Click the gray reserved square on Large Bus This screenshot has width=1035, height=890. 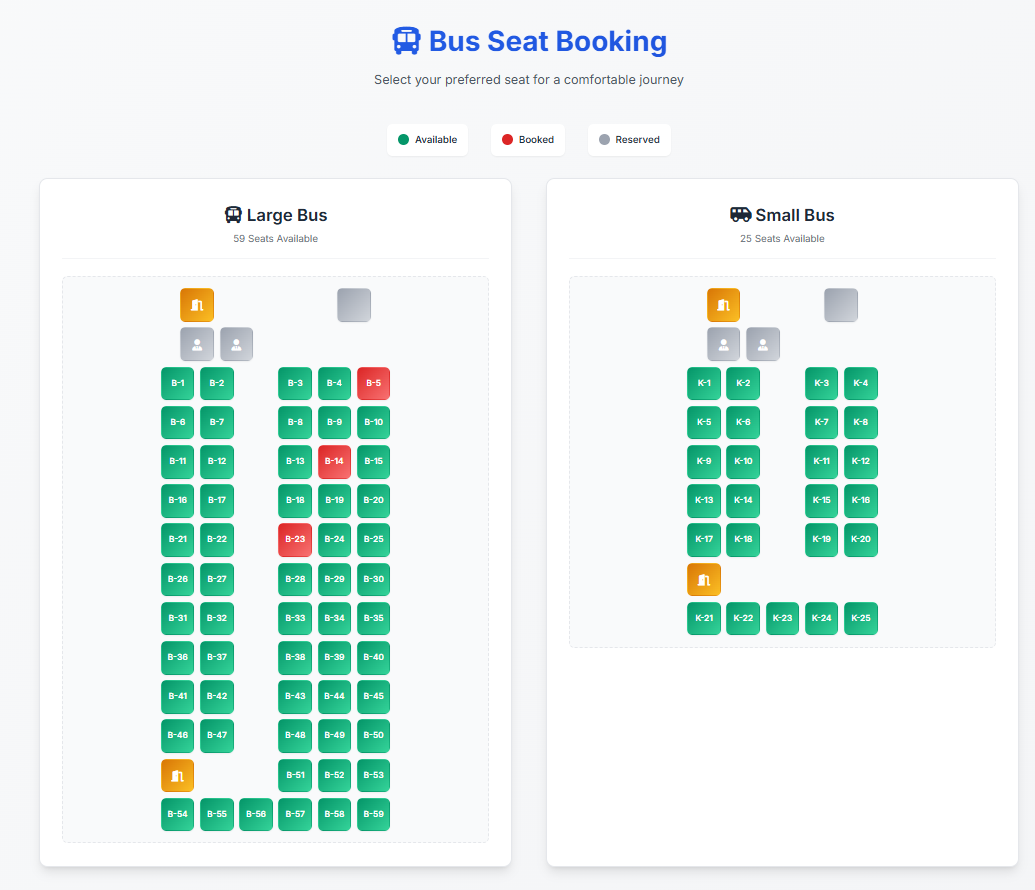point(353,304)
